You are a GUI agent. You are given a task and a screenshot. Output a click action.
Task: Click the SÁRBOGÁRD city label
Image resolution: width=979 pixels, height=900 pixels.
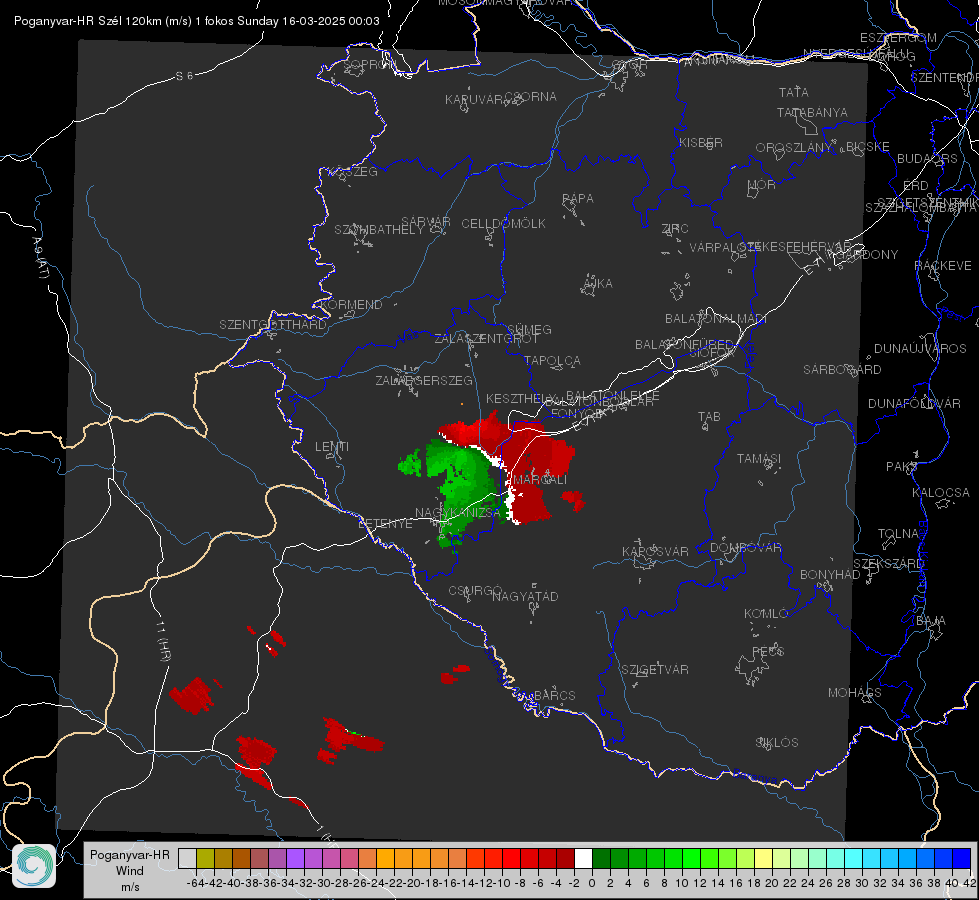842,369
